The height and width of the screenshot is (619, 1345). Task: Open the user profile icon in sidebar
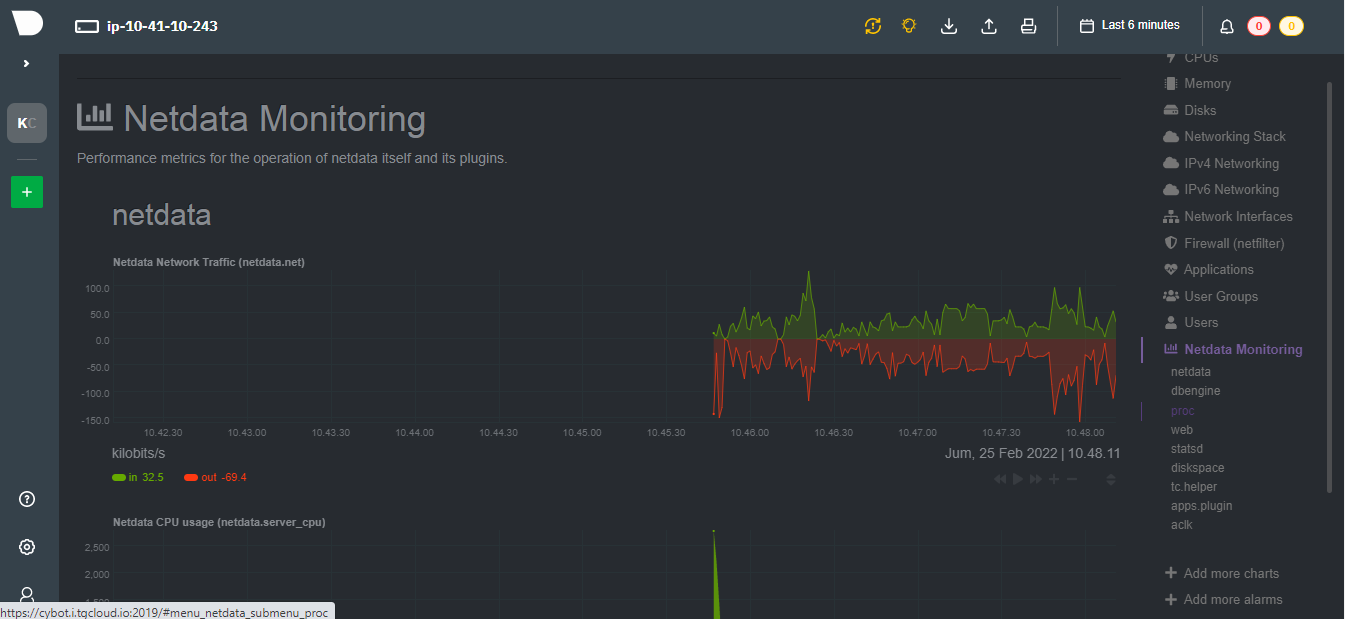[27, 594]
